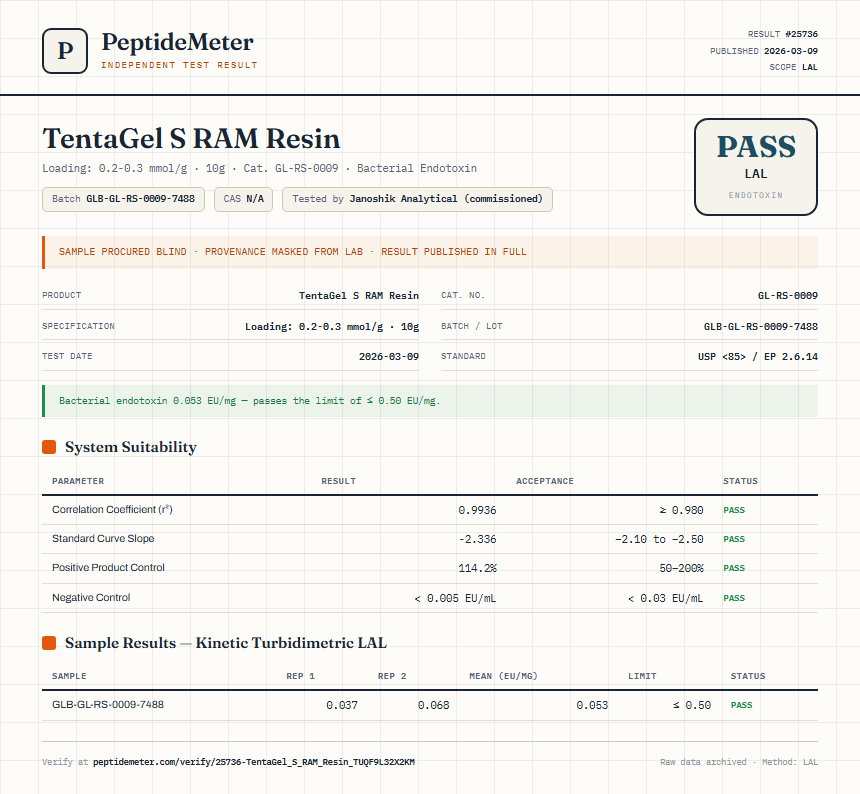This screenshot has height=794, width=860.
Task: Click the acceptance < 0.03 EU/mL
Action: pos(665,598)
